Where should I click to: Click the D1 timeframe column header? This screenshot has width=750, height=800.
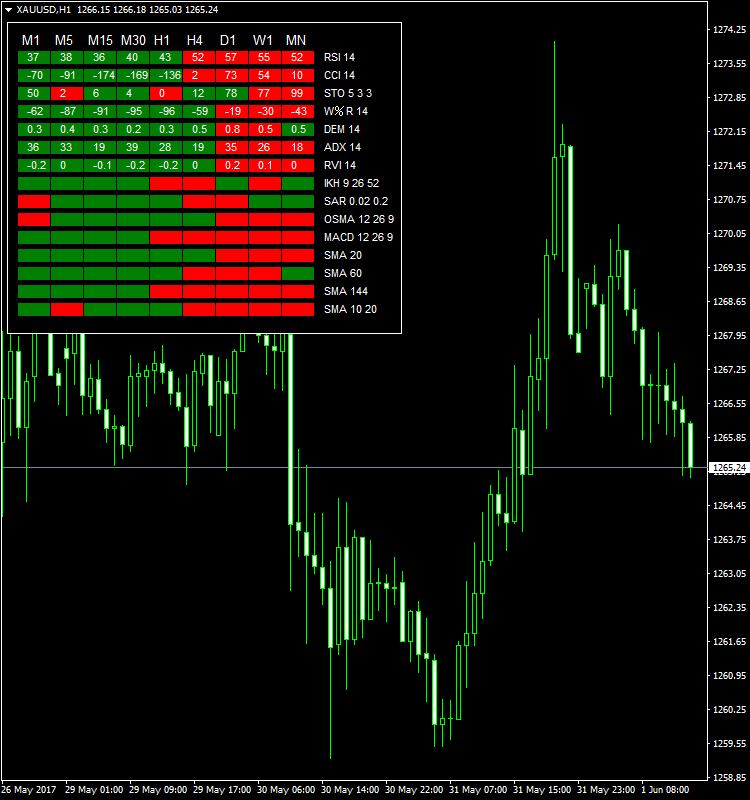click(228, 40)
